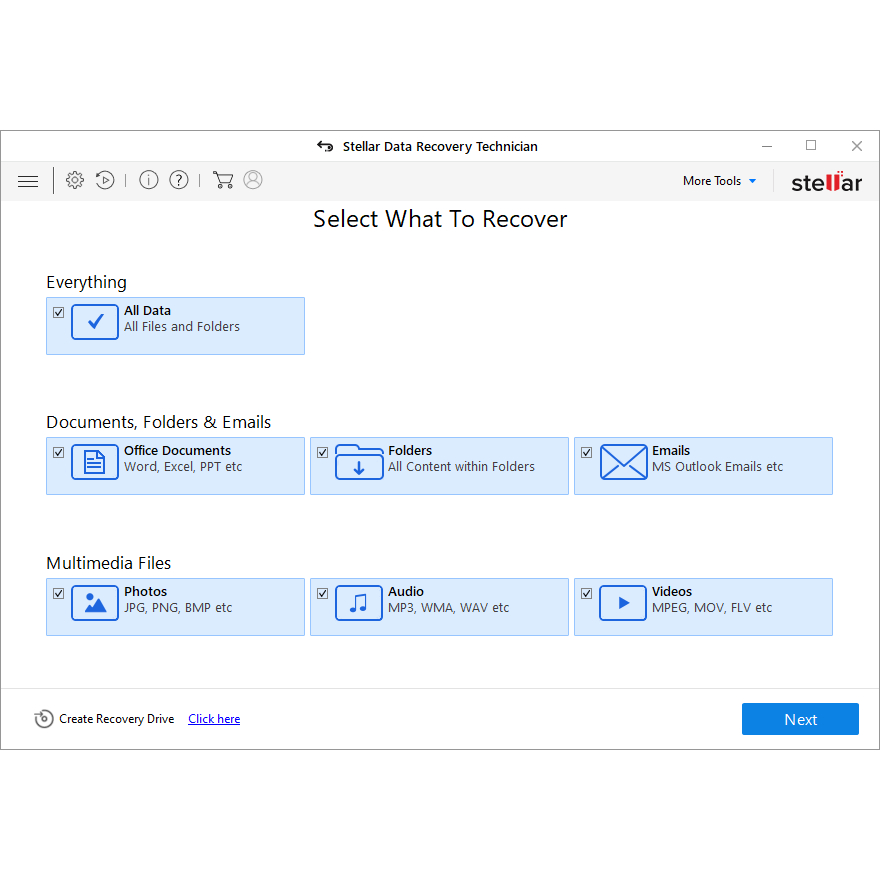880x880 pixels.
Task: Open the user account icon
Action: [253, 180]
